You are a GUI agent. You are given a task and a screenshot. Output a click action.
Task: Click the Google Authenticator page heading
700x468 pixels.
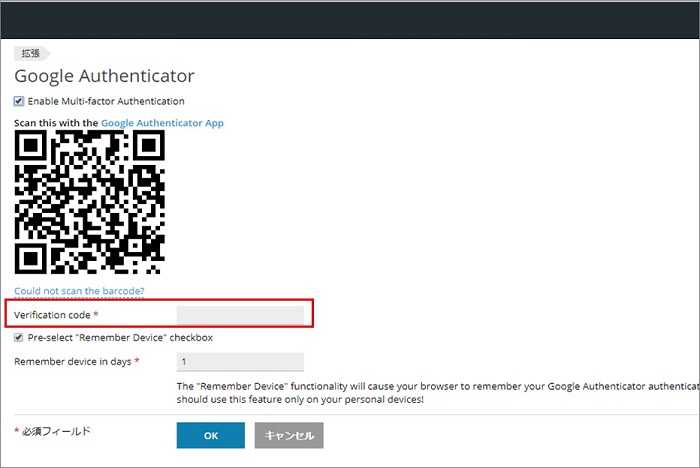coord(104,76)
